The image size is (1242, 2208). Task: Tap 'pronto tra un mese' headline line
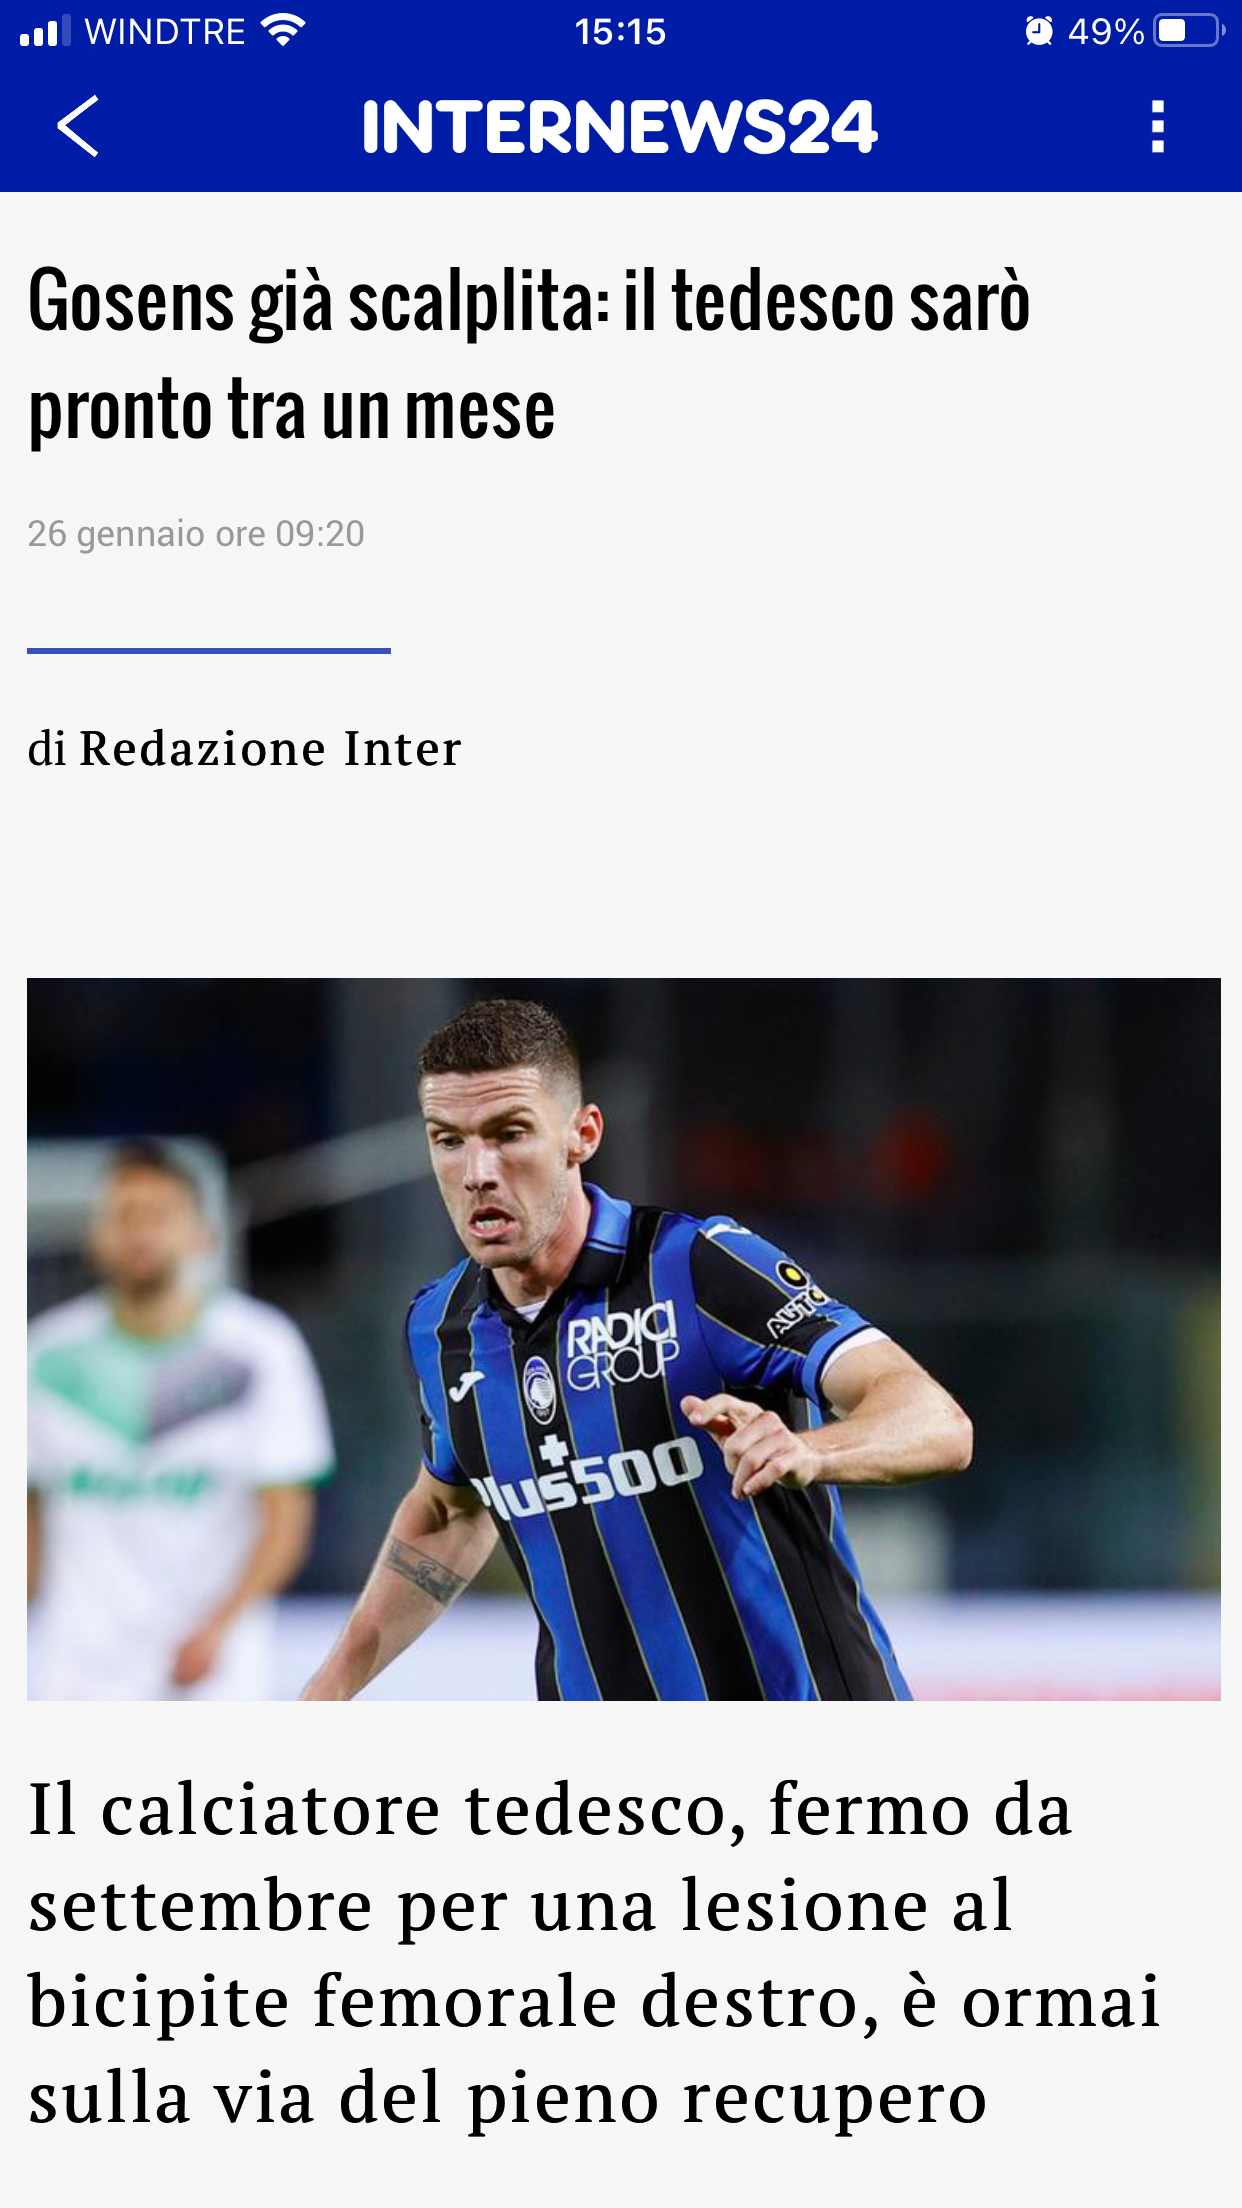(291, 410)
